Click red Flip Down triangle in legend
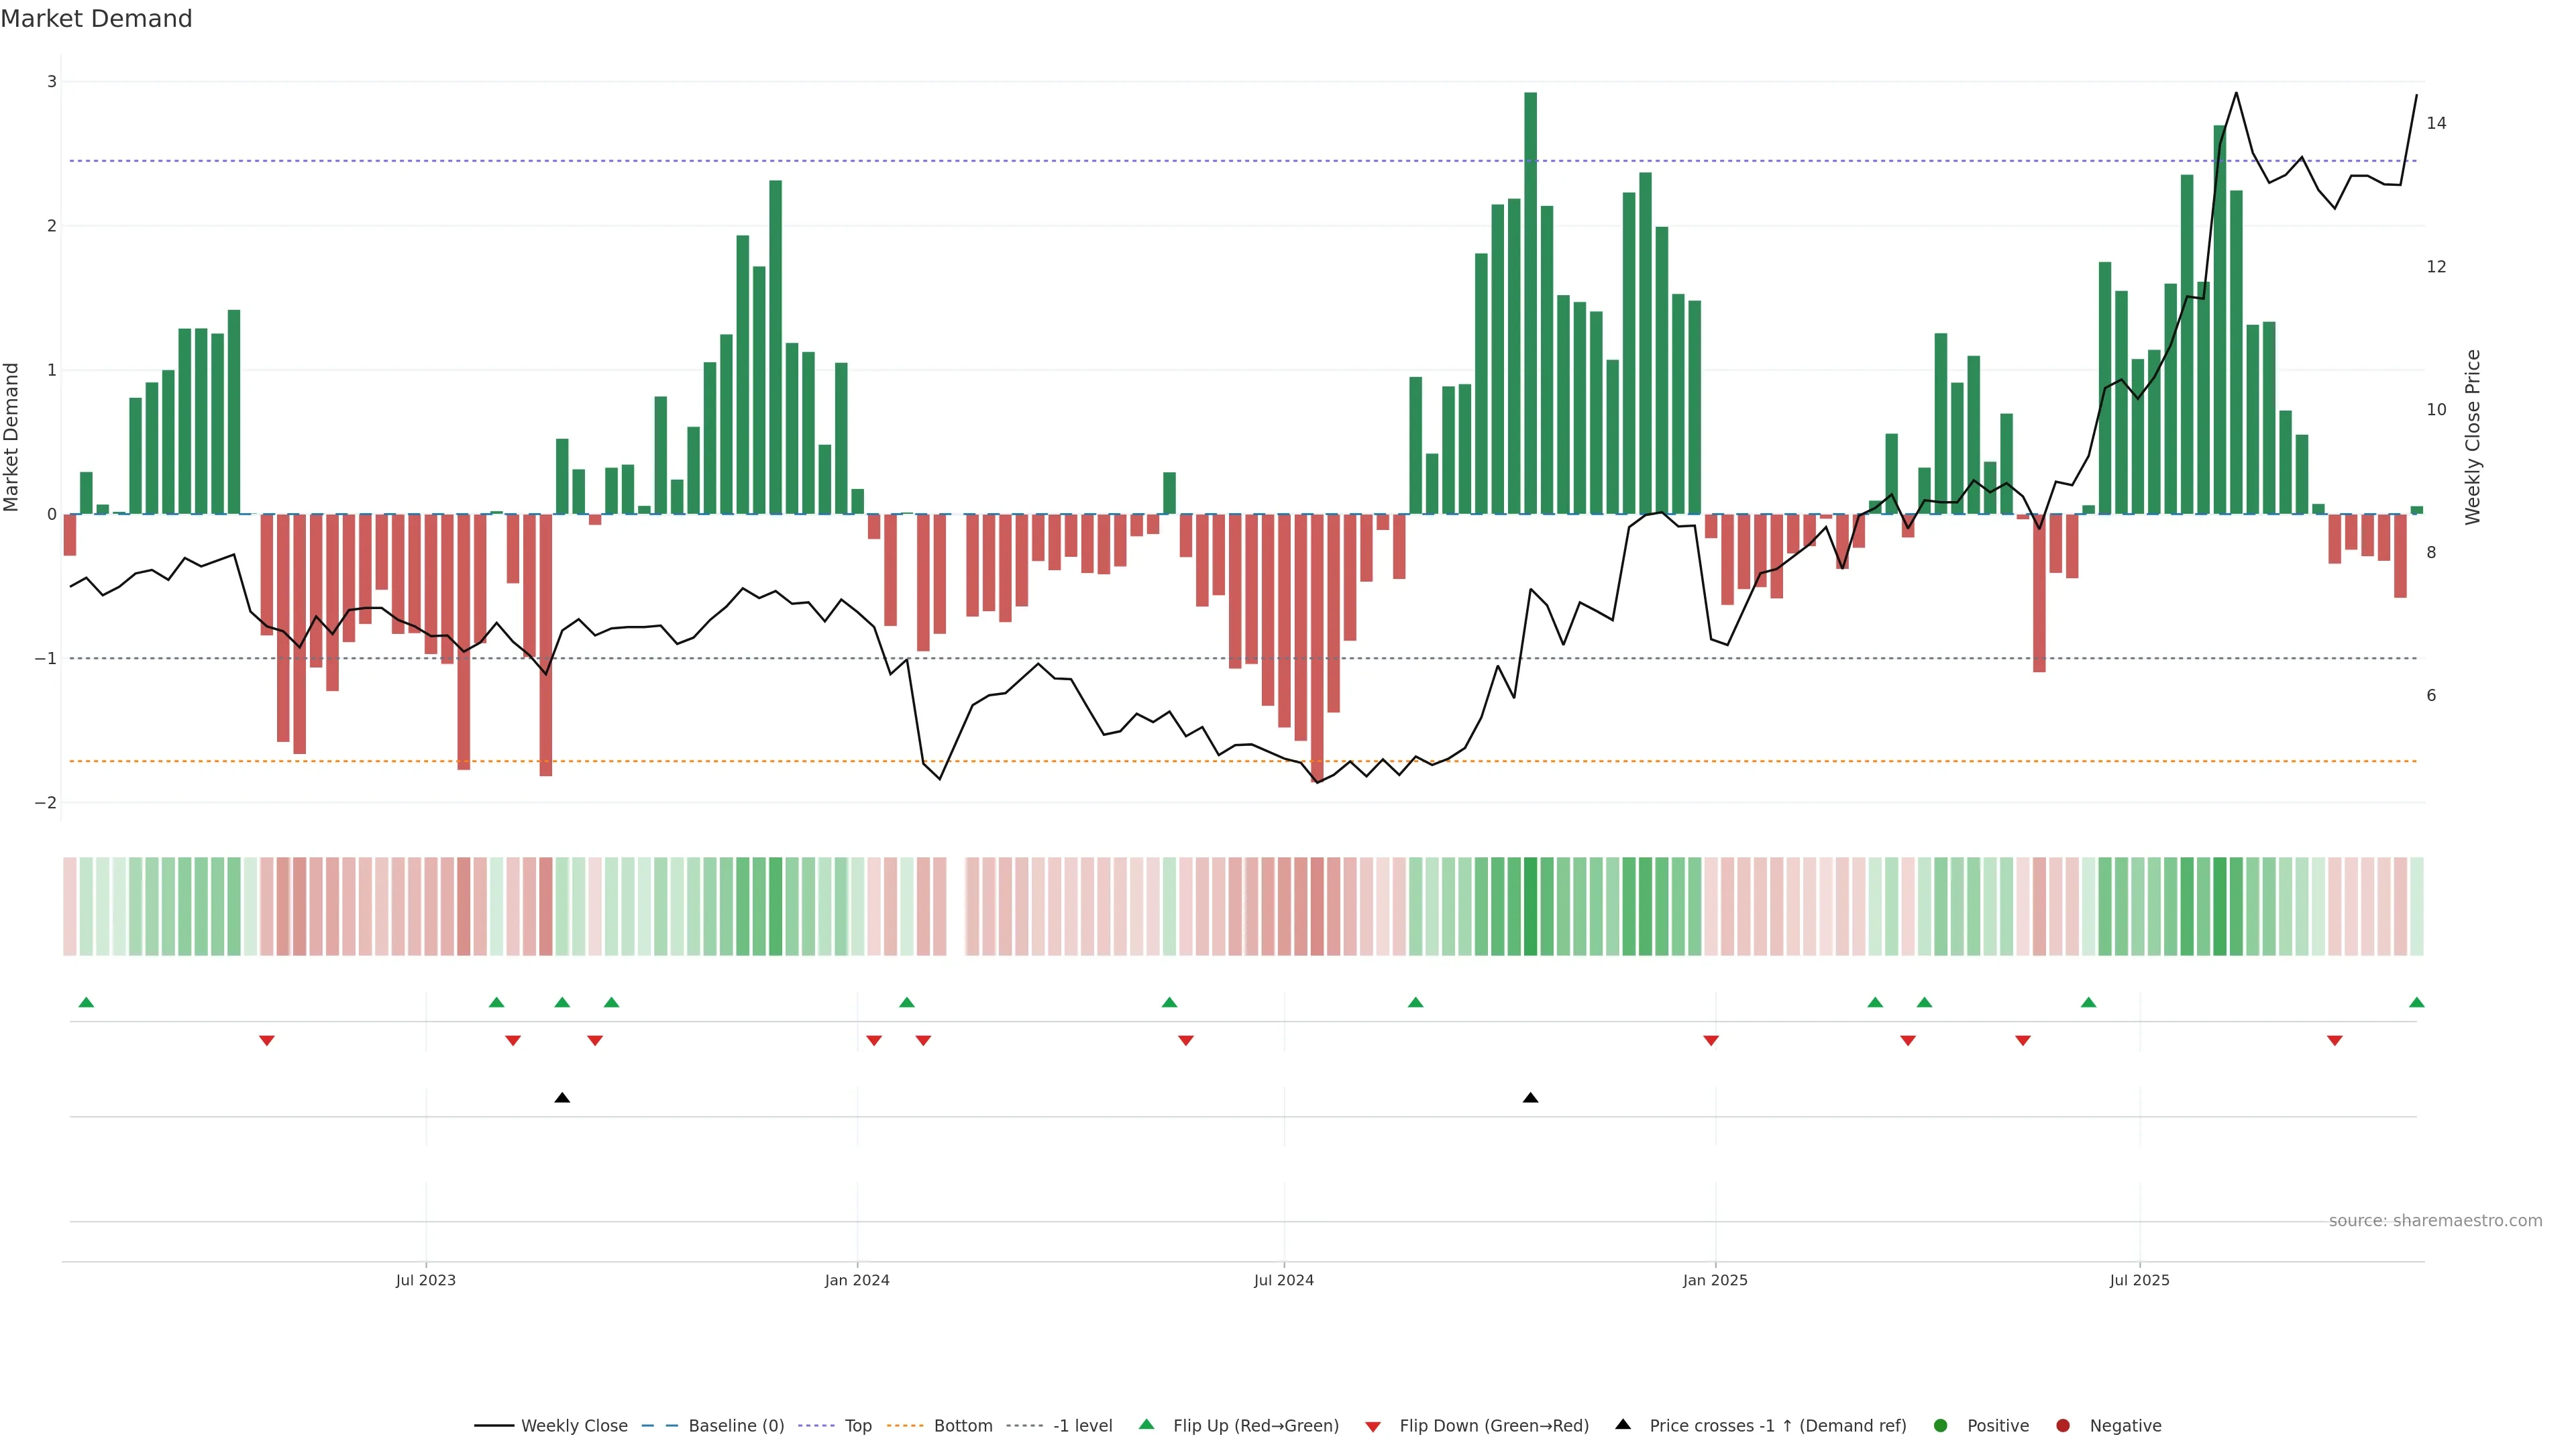The width and height of the screenshot is (2576, 1449). click(1373, 1427)
